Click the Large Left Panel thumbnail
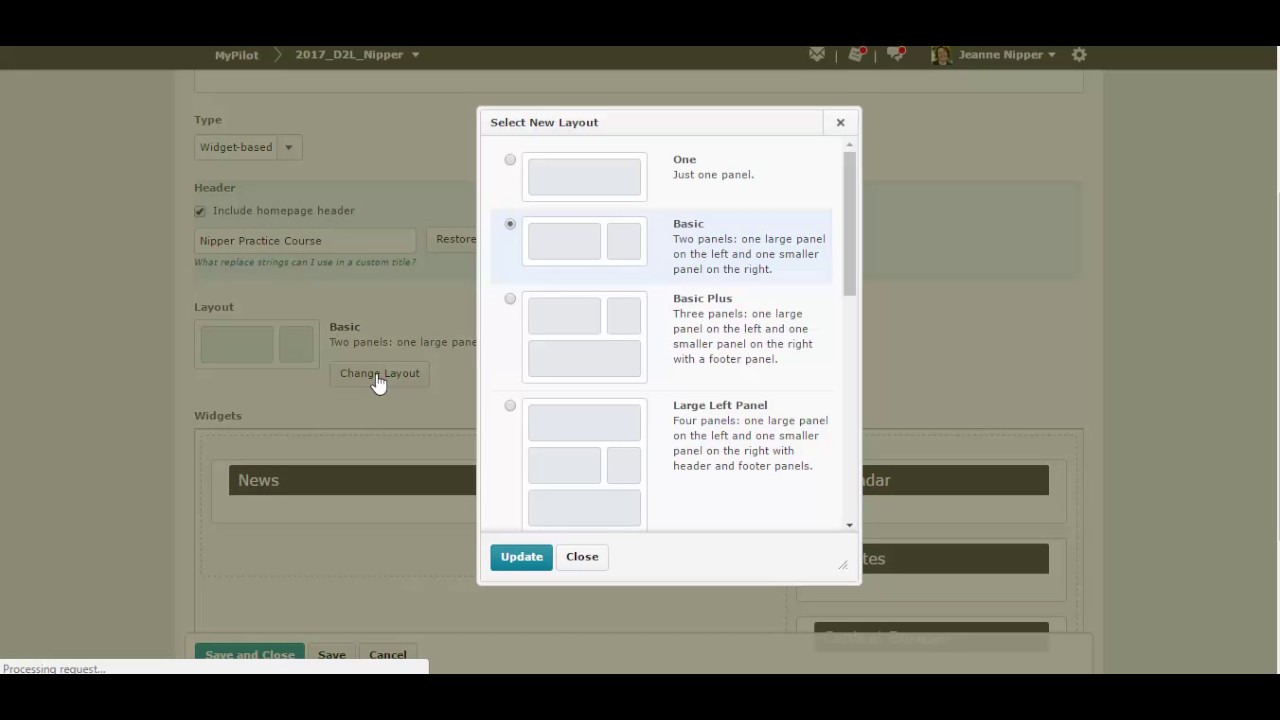1280x720 pixels. (585, 465)
